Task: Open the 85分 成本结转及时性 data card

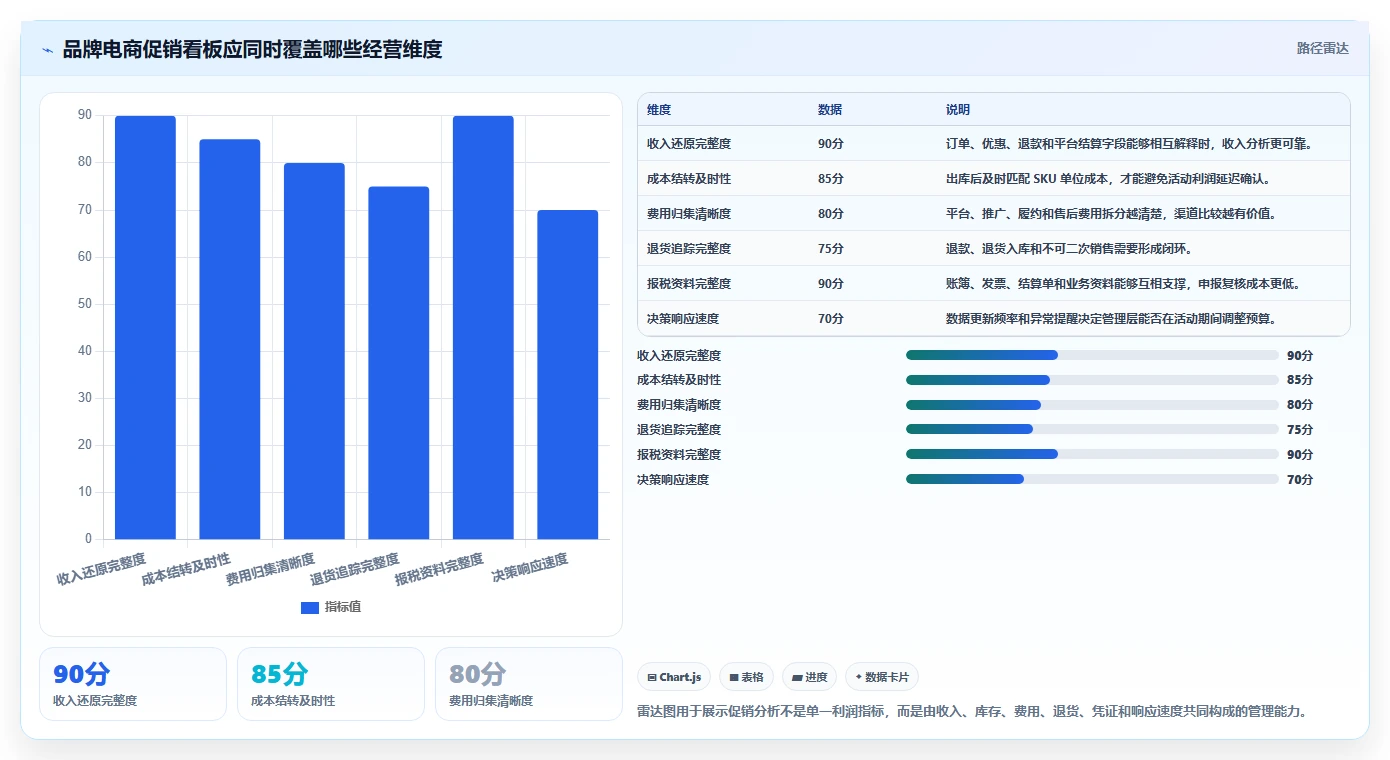Action: pyautogui.click(x=331, y=684)
